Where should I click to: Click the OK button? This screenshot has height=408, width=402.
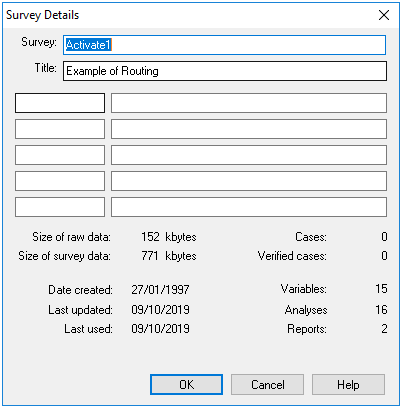pyautogui.click(x=186, y=384)
